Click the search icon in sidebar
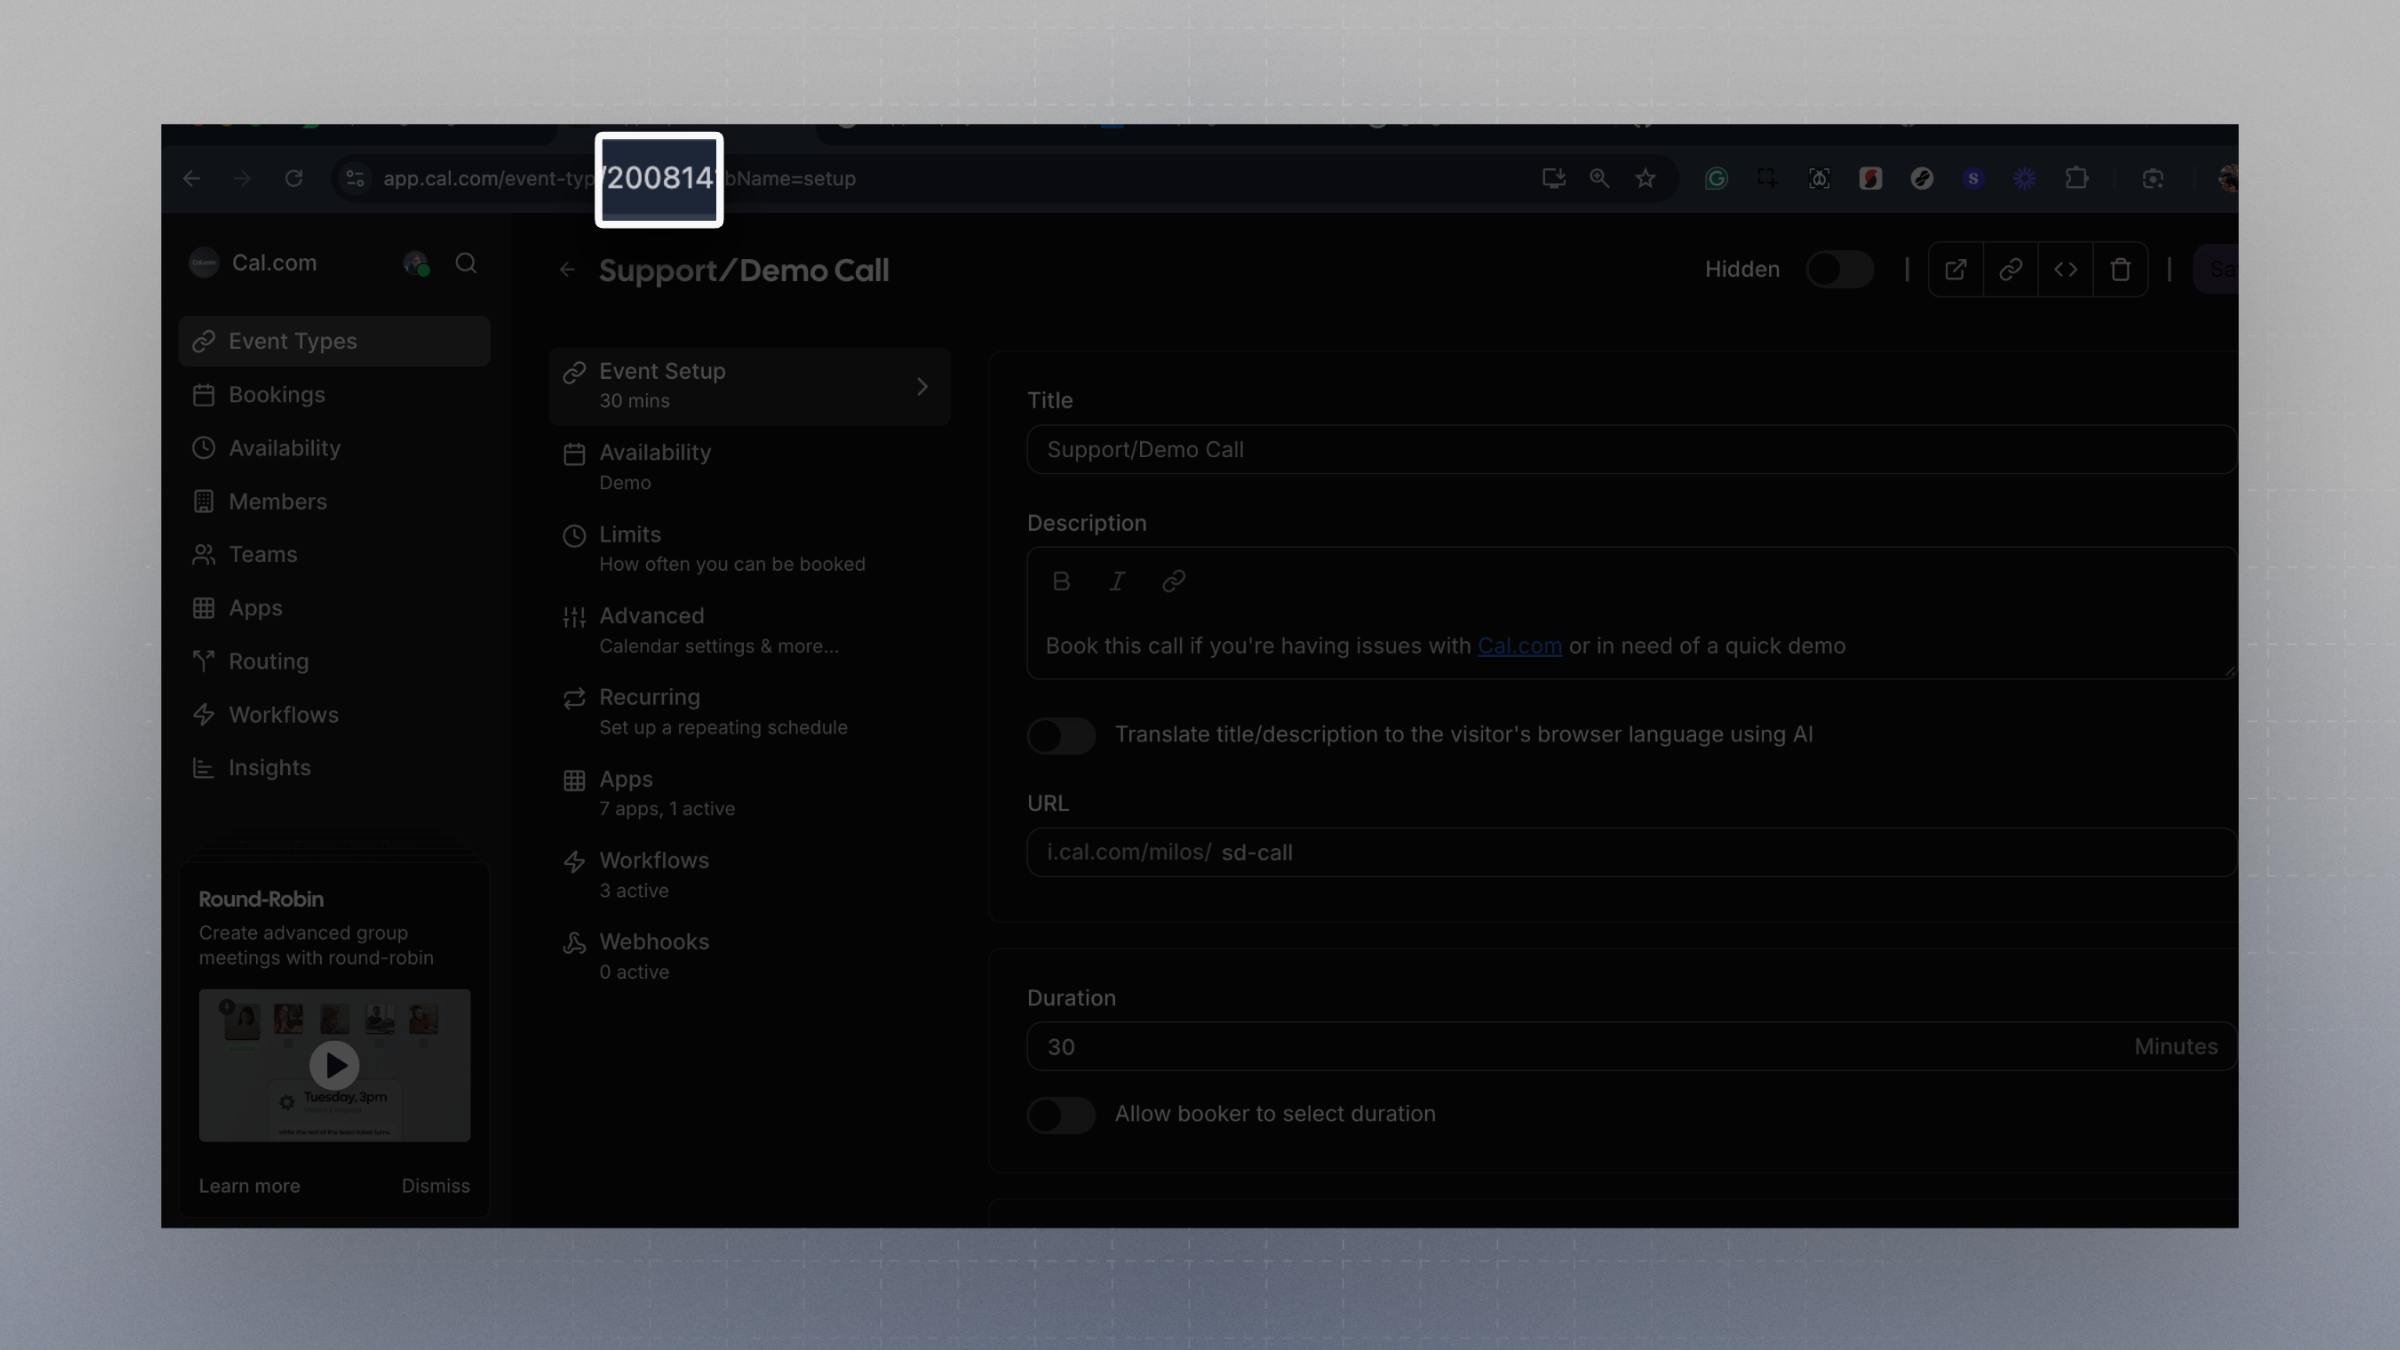2400x1350 pixels. (x=466, y=263)
